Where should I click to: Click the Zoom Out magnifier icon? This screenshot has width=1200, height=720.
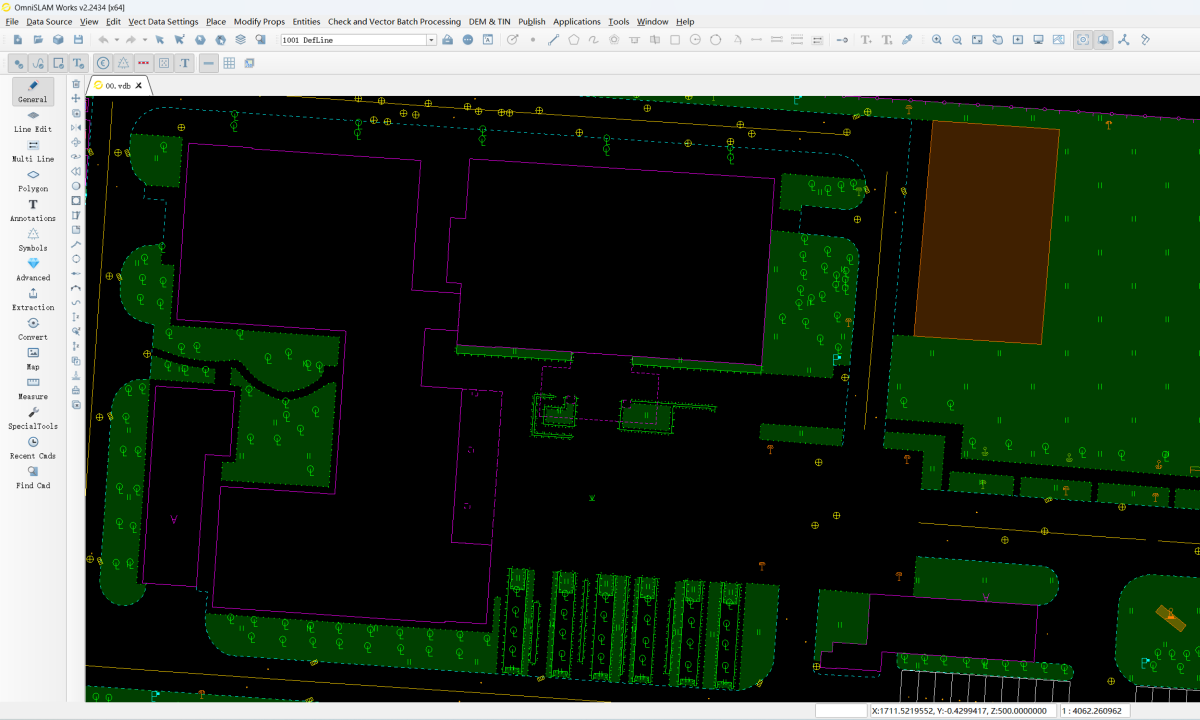pyautogui.click(x=957, y=40)
